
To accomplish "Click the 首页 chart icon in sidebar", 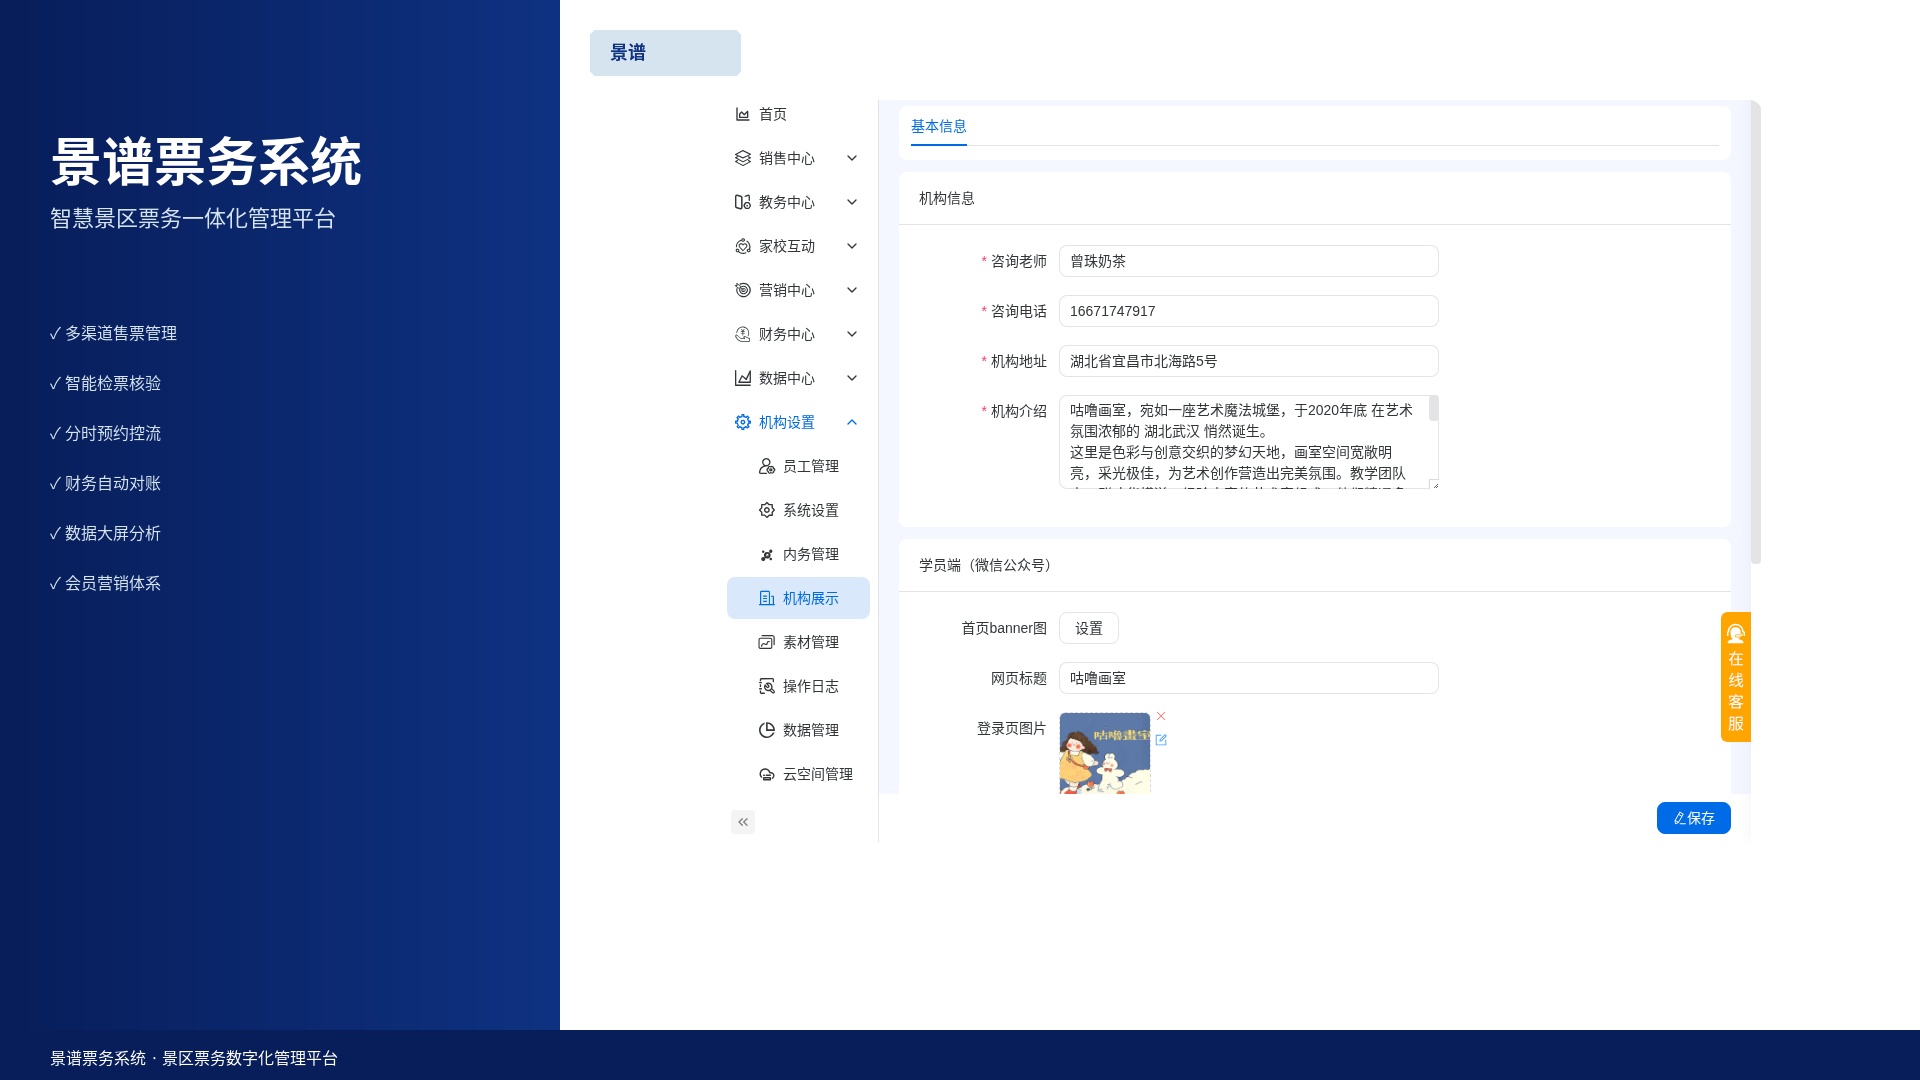I will tap(743, 114).
